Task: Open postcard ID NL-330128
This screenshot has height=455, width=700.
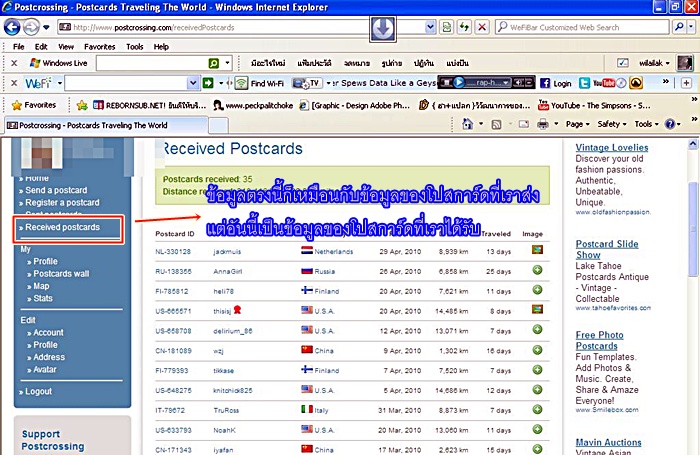Action: click(x=173, y=252)
